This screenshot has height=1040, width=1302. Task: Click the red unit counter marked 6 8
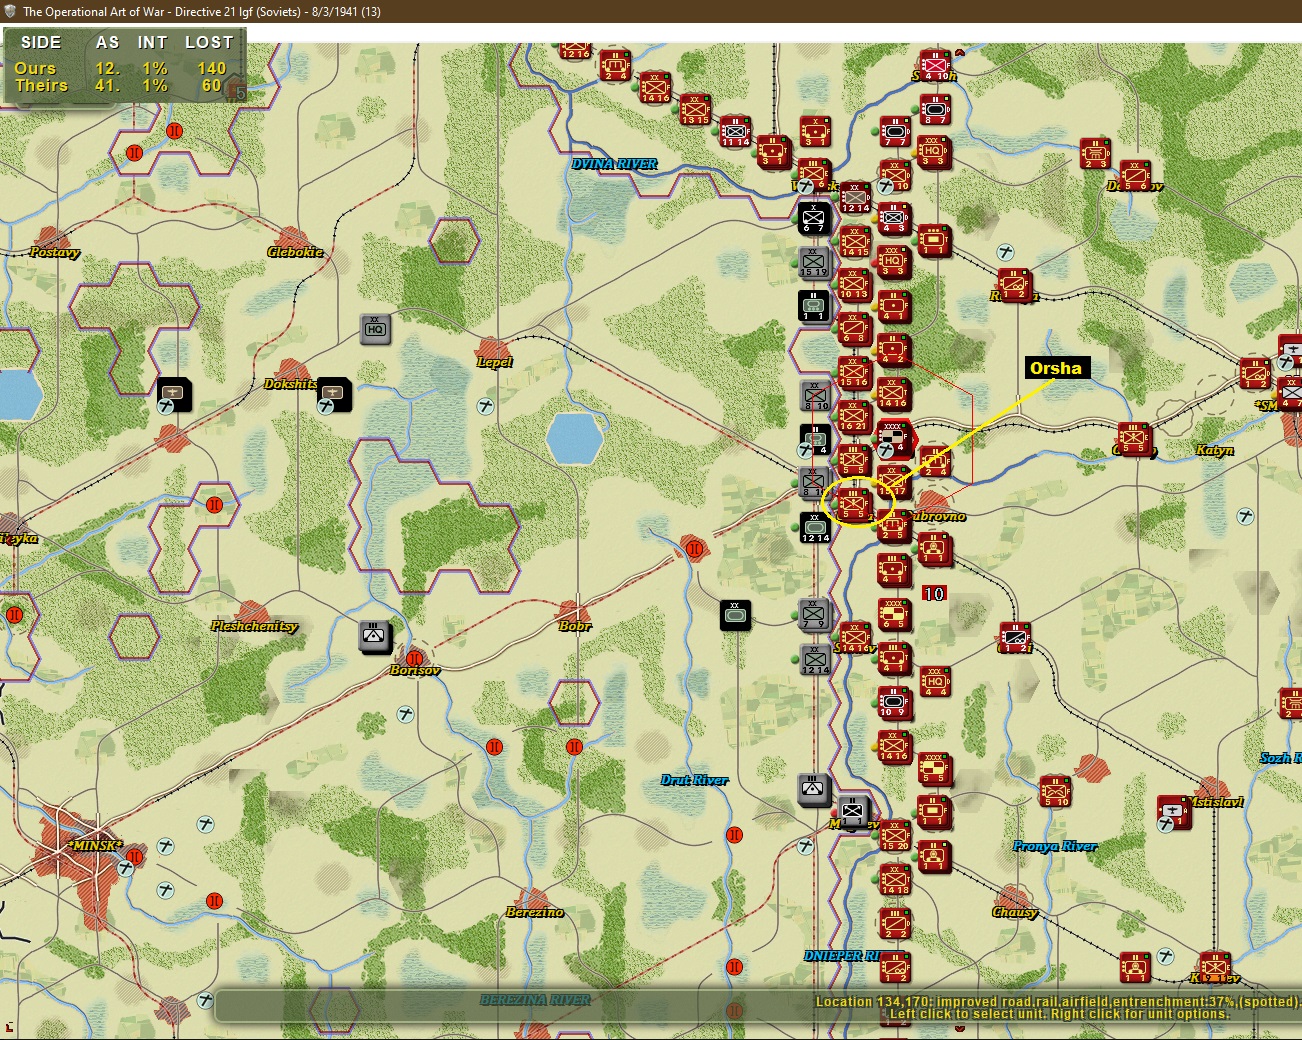tap(854, 327)
